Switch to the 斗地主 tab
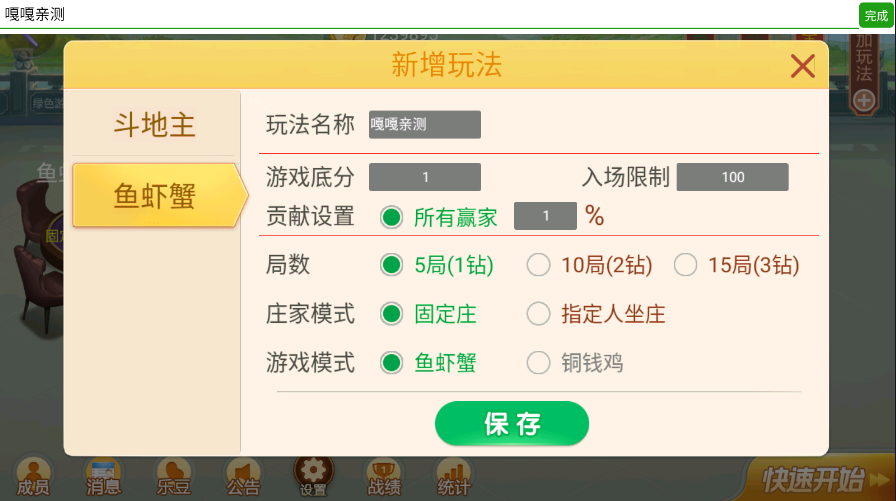896x501 pixels. pyautogui.click(x=154, y=125)
